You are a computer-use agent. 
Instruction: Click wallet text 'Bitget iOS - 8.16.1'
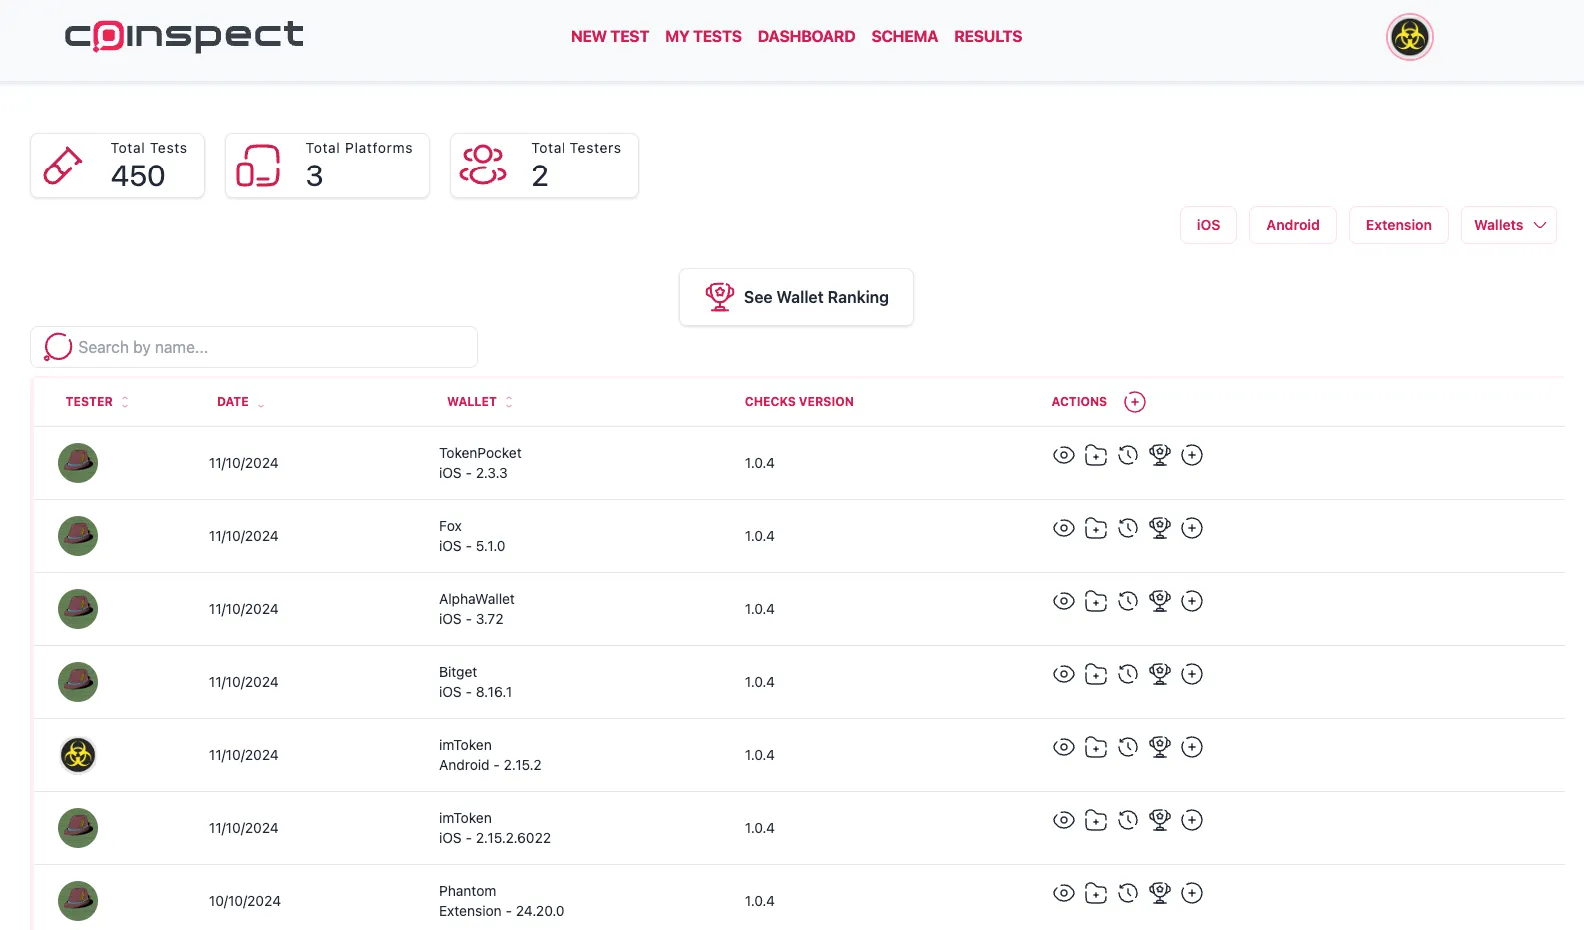(x=475, y=682)
